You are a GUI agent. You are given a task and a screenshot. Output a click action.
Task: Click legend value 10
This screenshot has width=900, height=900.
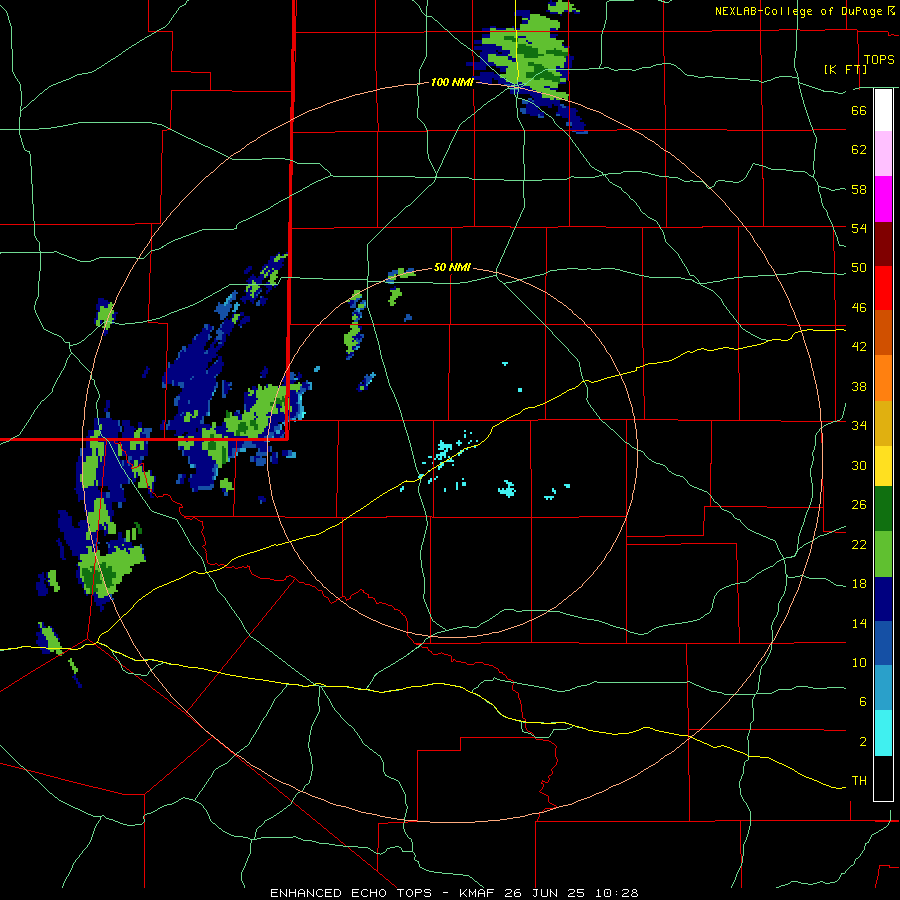[x=859, y=664]
